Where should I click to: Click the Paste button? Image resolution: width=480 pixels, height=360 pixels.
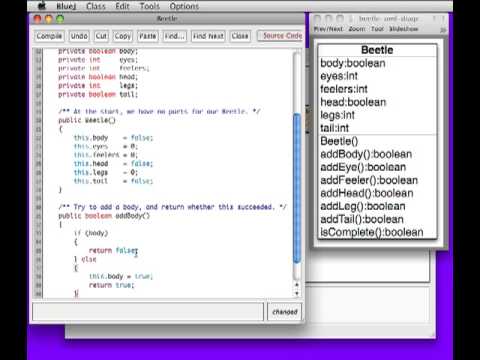(147, 36)
